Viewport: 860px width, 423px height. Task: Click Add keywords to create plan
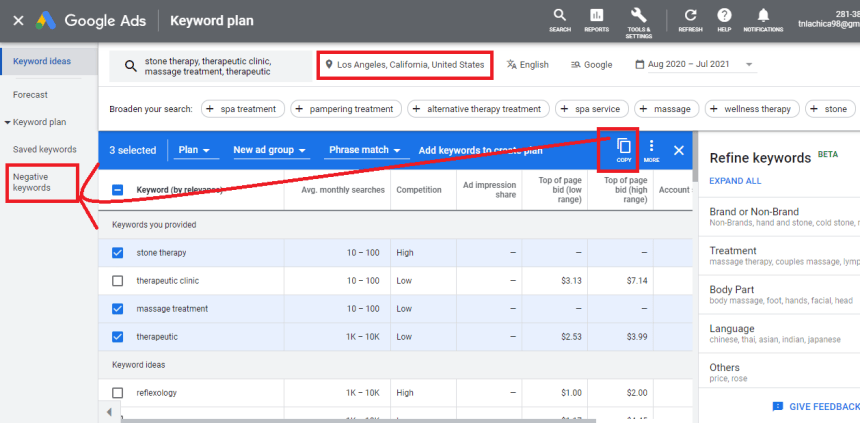[480, 150]
